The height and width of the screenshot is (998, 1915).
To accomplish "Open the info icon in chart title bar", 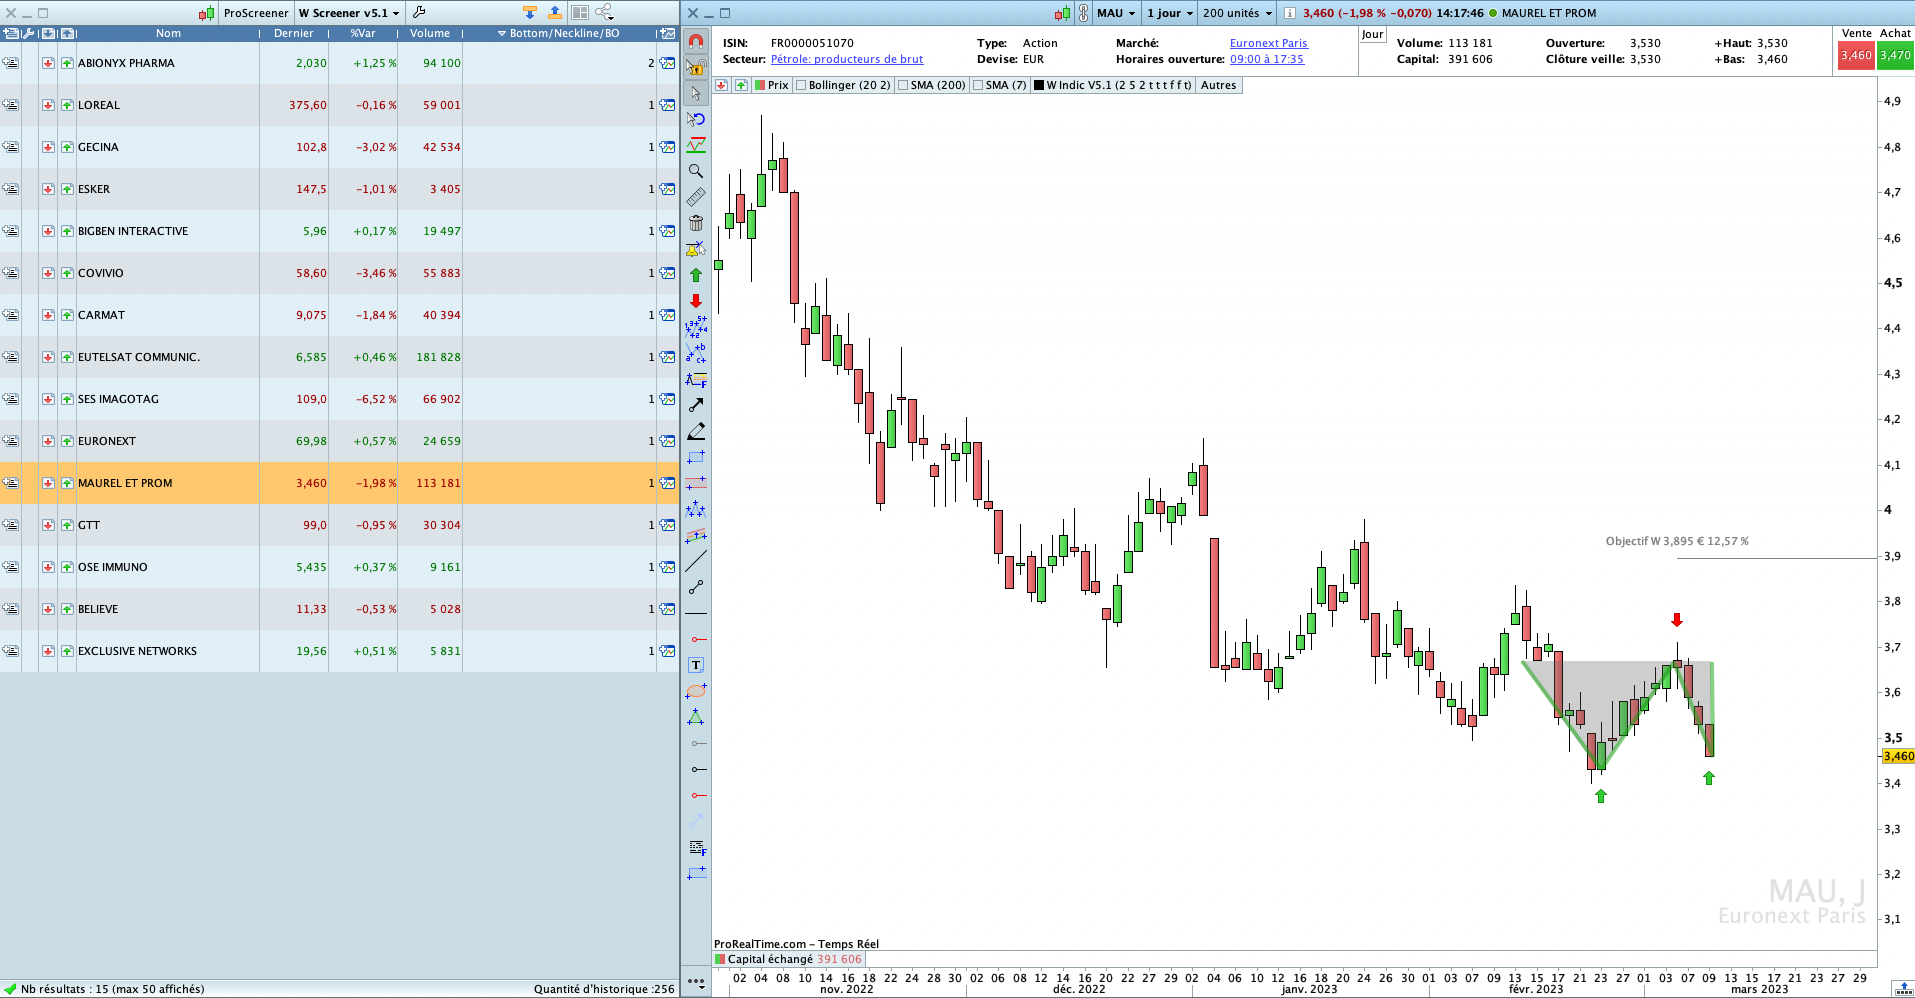I will [x=1290, y=13].
